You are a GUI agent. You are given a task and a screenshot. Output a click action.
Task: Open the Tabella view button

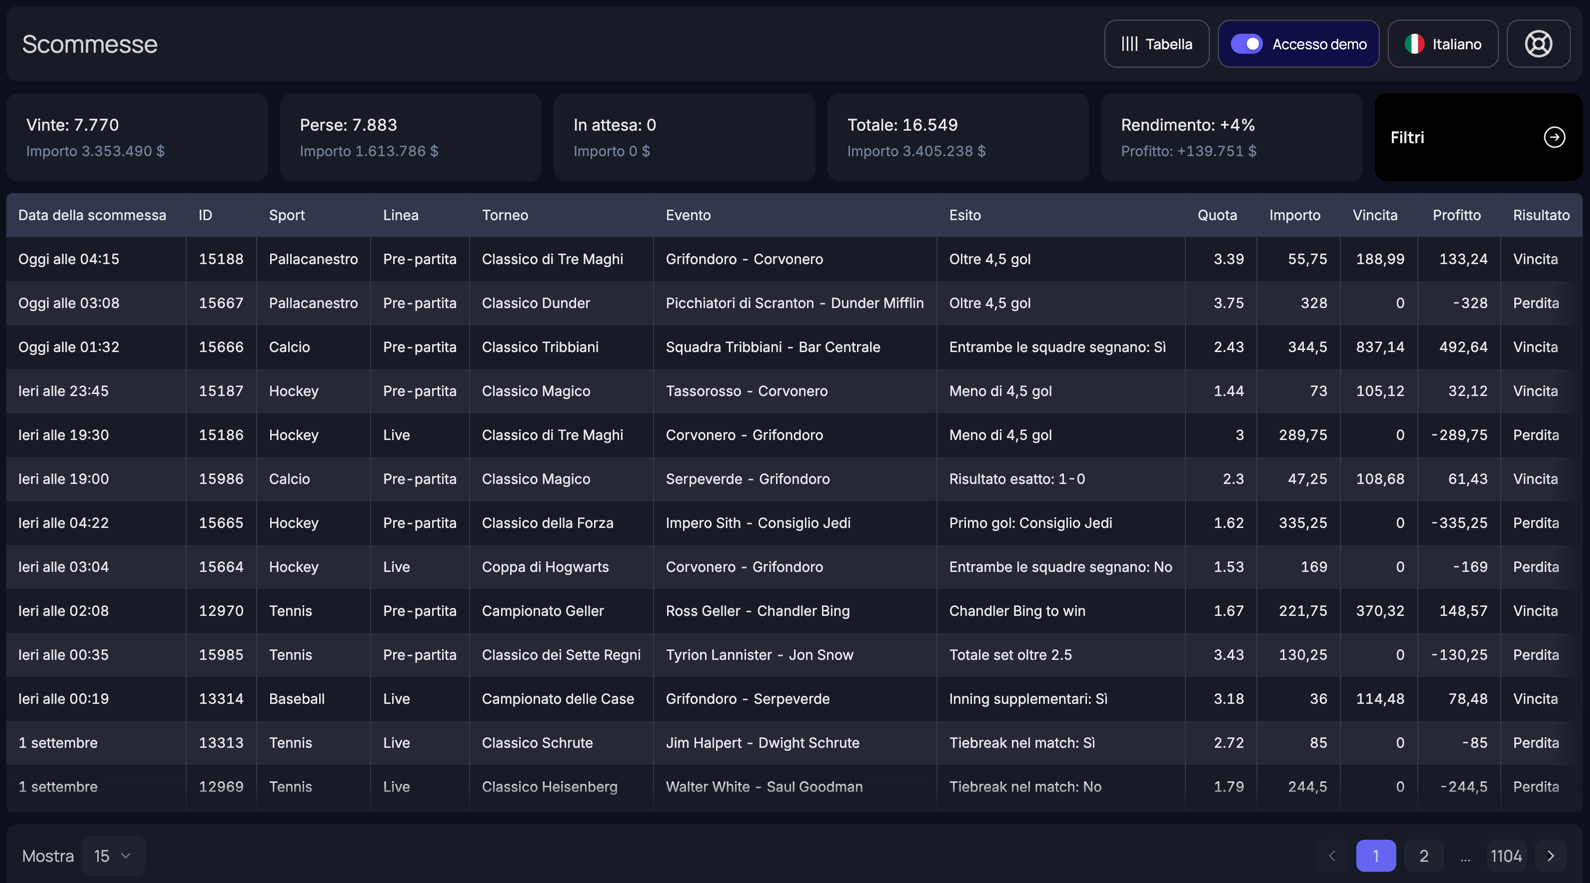1156,44
